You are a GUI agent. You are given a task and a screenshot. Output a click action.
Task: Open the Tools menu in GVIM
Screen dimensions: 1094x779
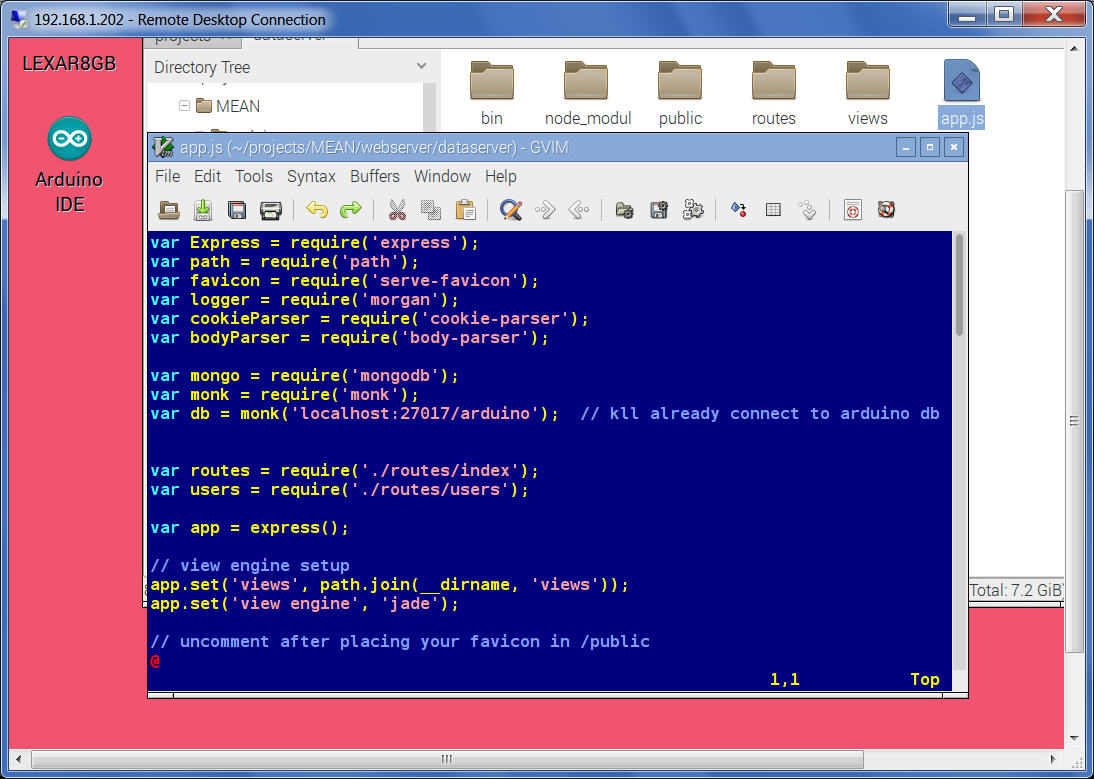[x=254, y=176]
